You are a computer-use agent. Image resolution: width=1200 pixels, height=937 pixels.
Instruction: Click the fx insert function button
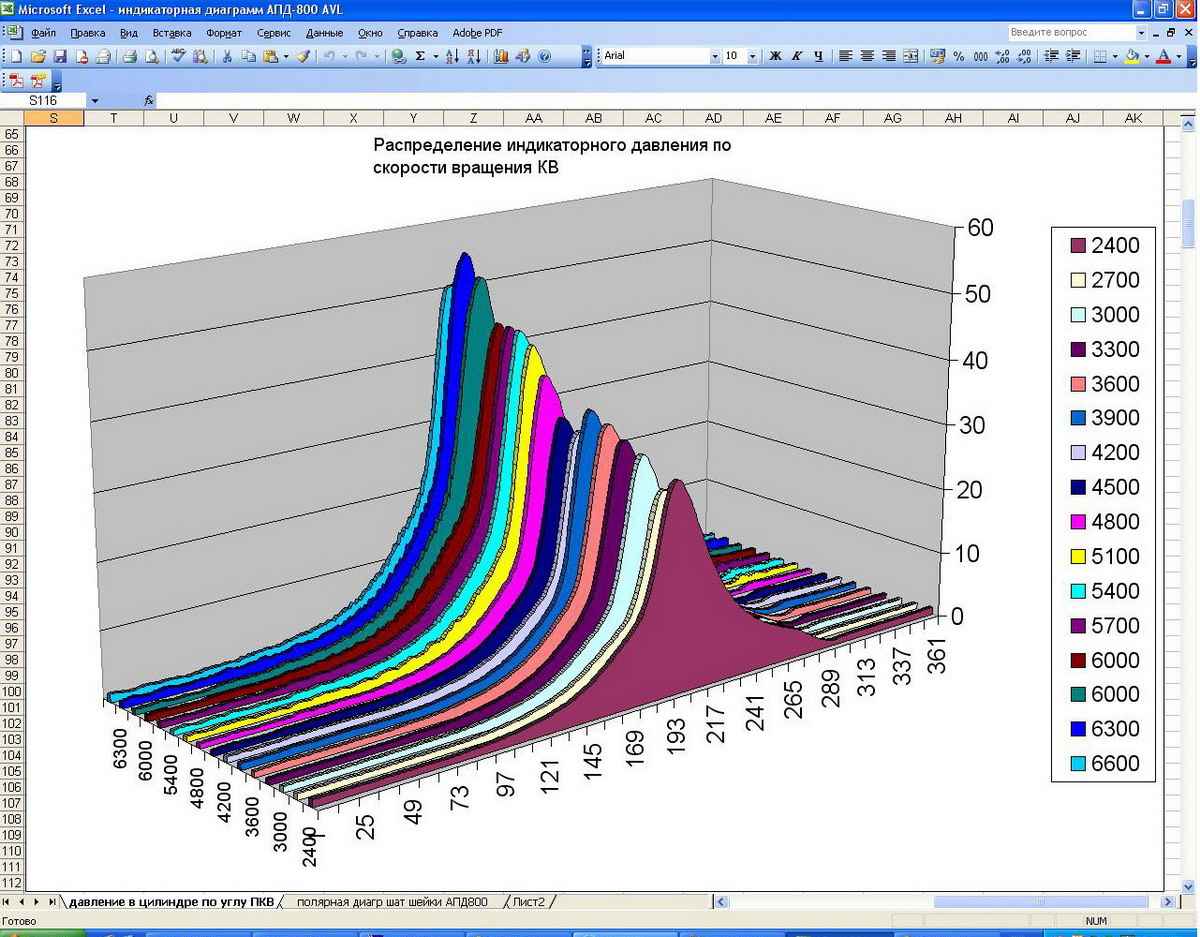pos(148,101)
